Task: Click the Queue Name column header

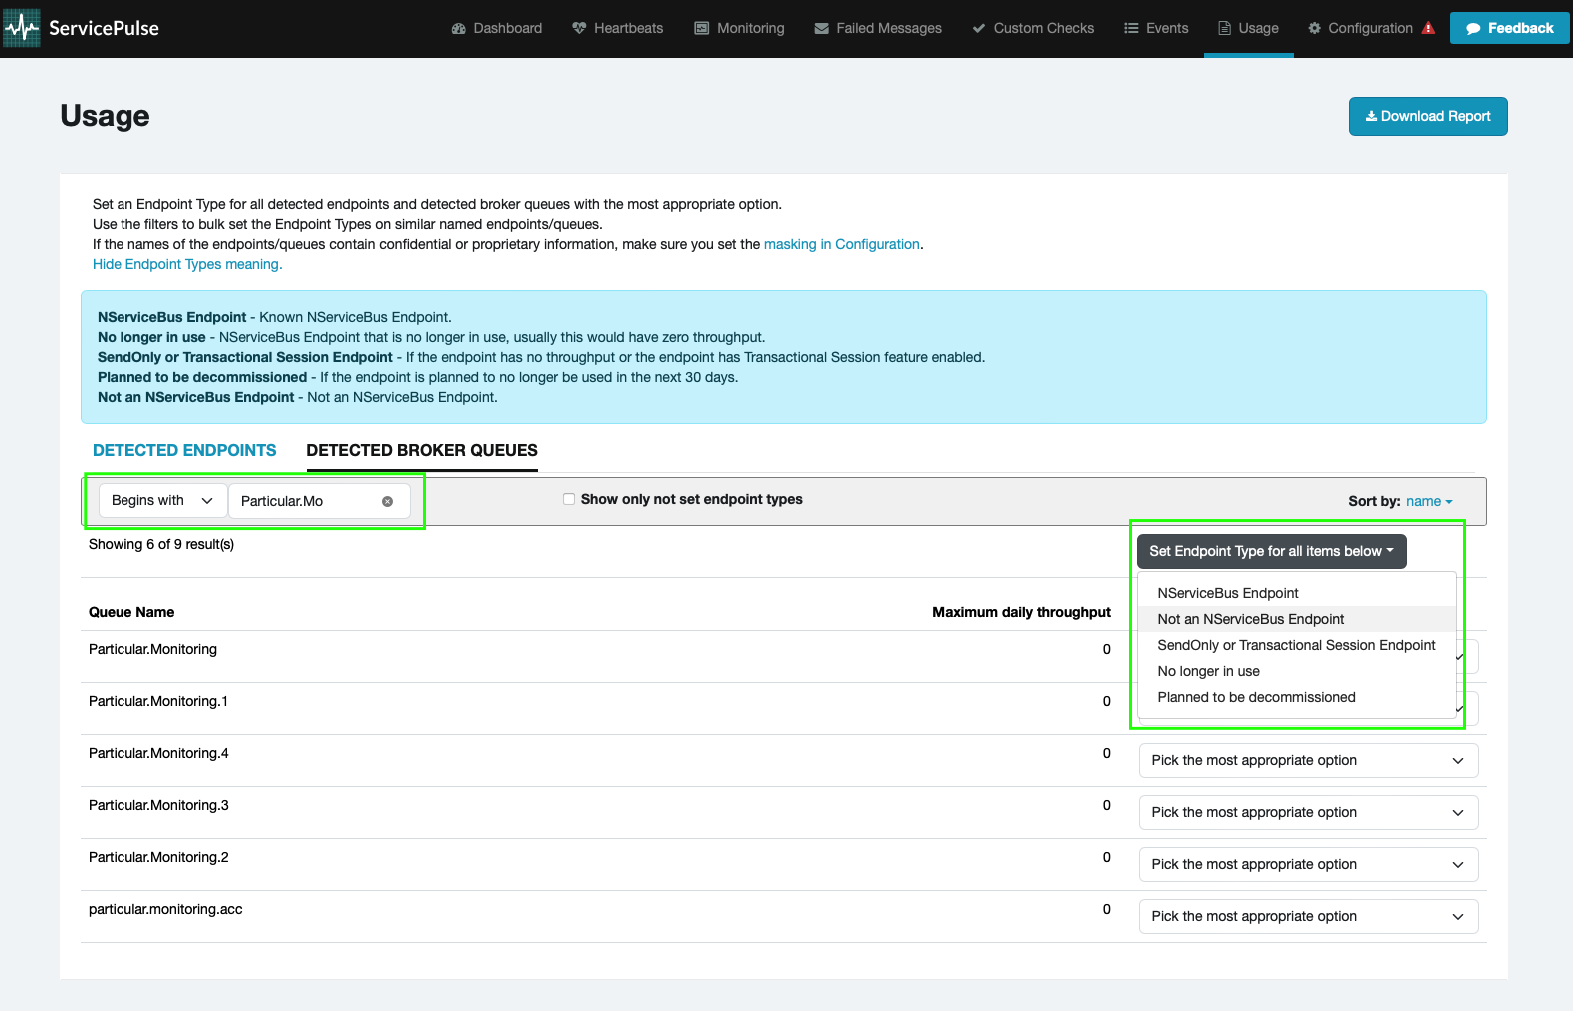Action: [x=132, y=612]
